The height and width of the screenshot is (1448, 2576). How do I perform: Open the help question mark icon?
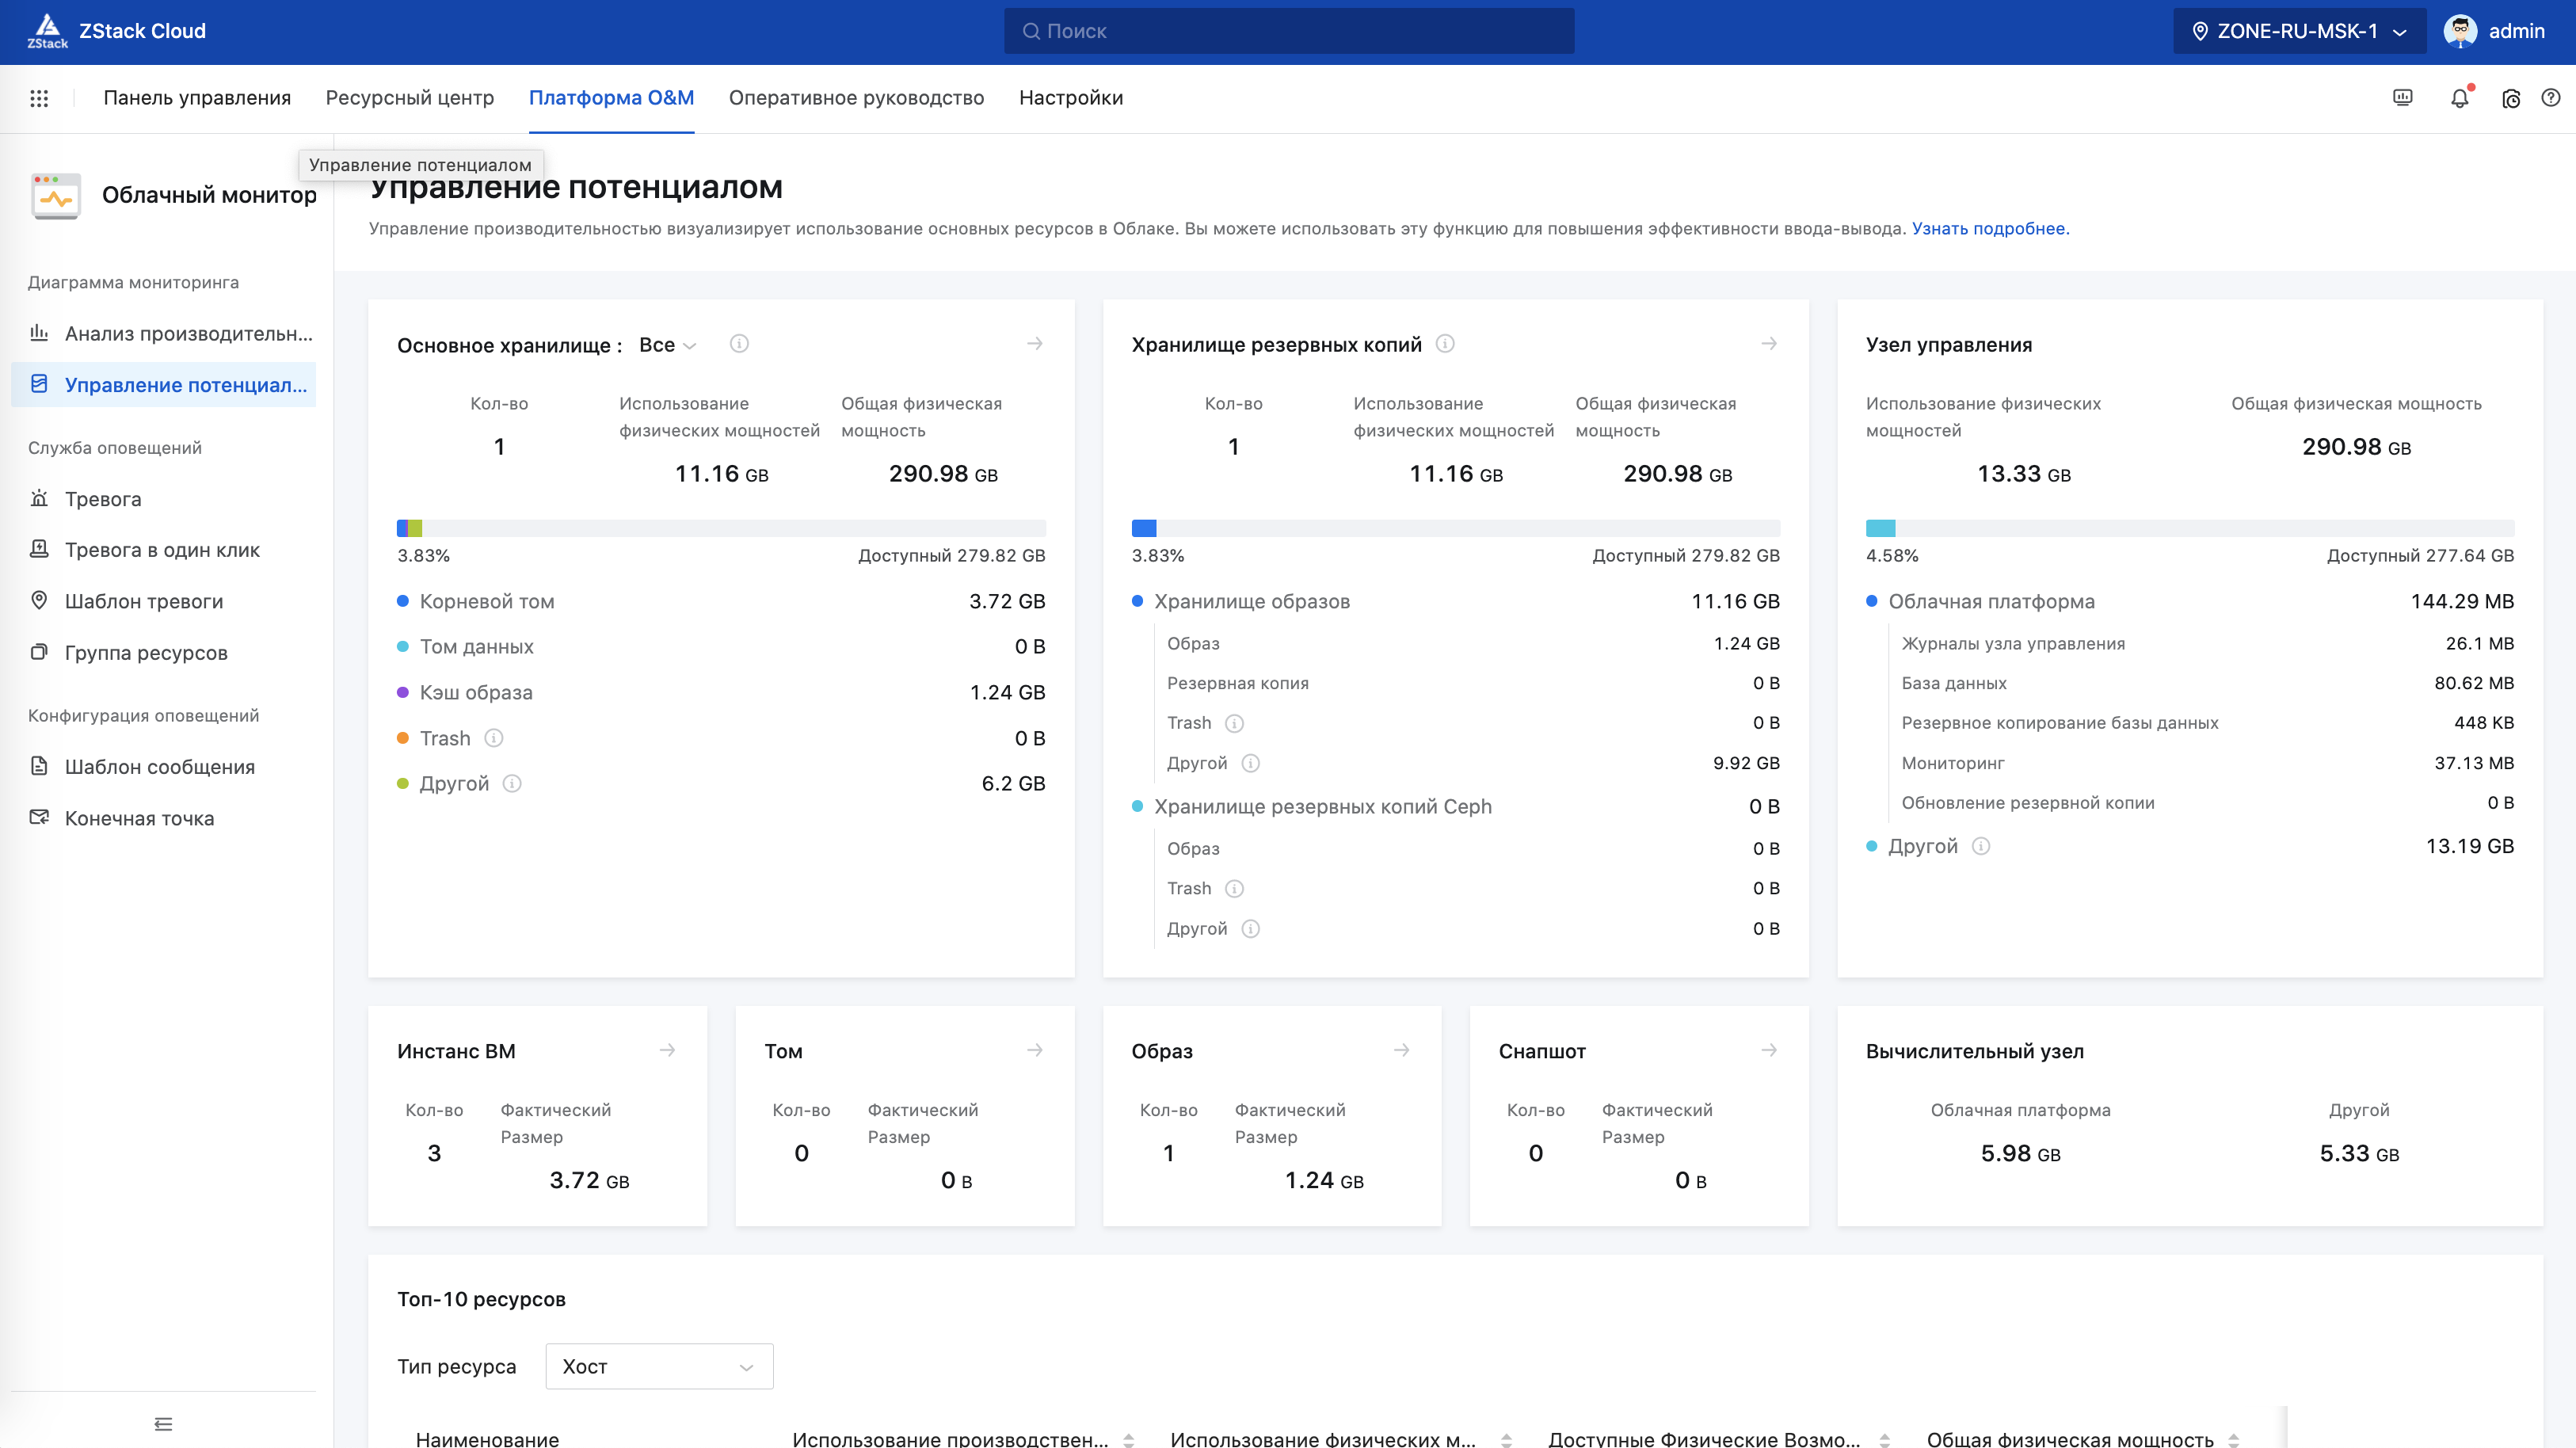(2551, 98)
